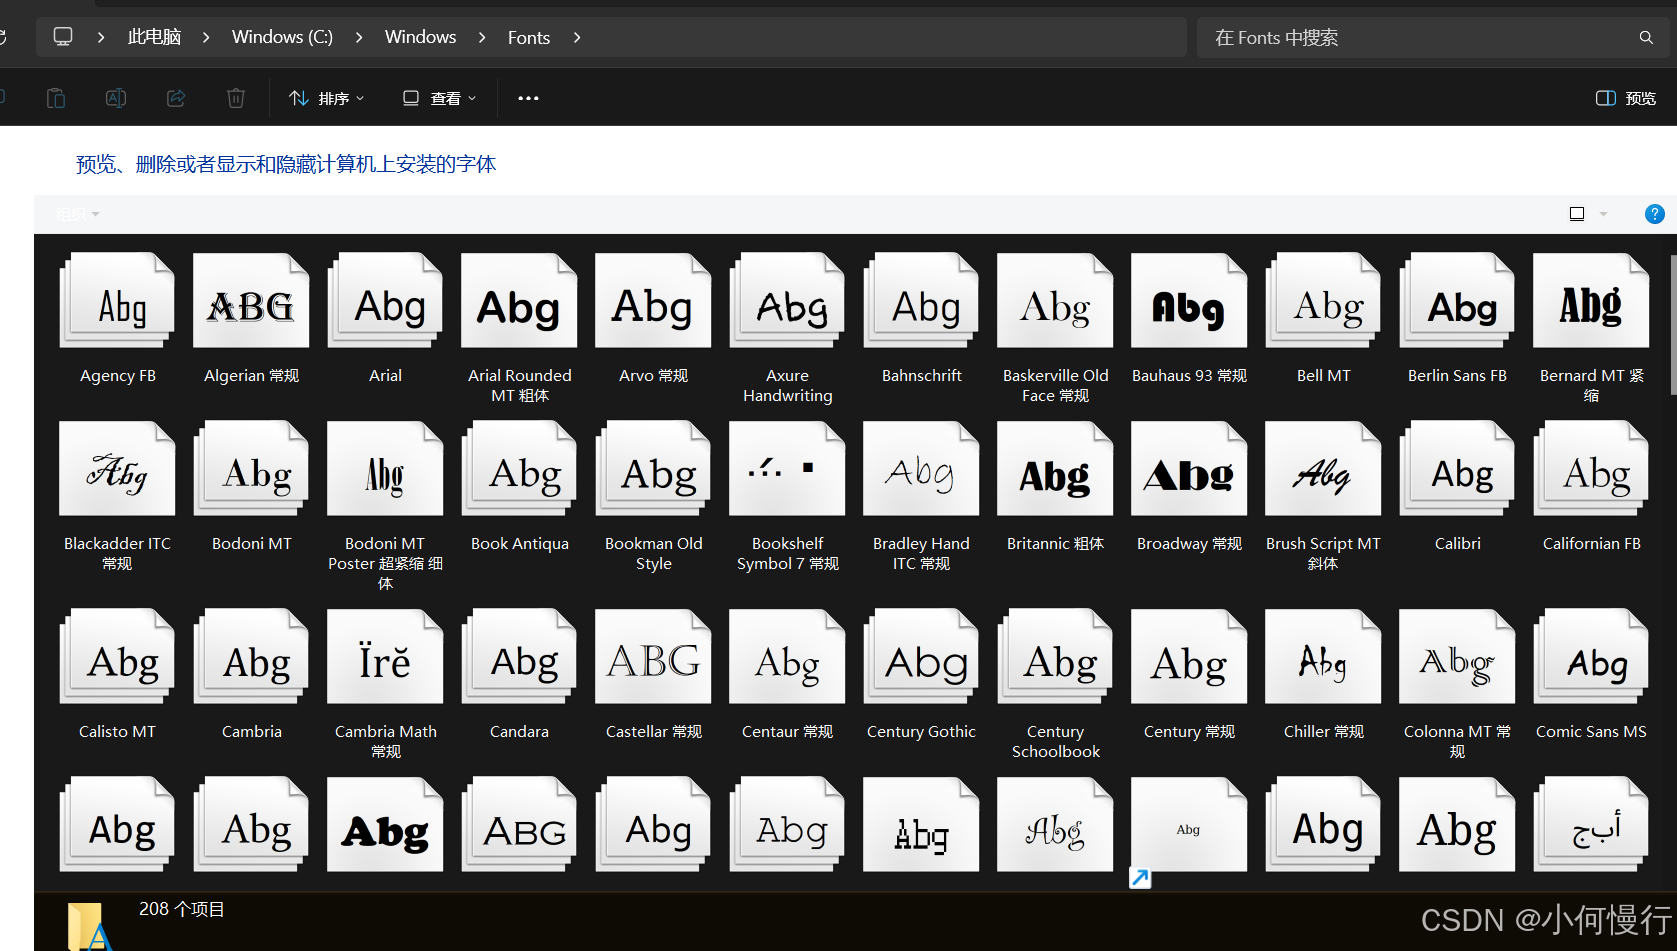Expand the chevron after Windows breadcrumb
Image resolution: width=1677 pixels, height=951 pixels.
[x=482, y=37]
